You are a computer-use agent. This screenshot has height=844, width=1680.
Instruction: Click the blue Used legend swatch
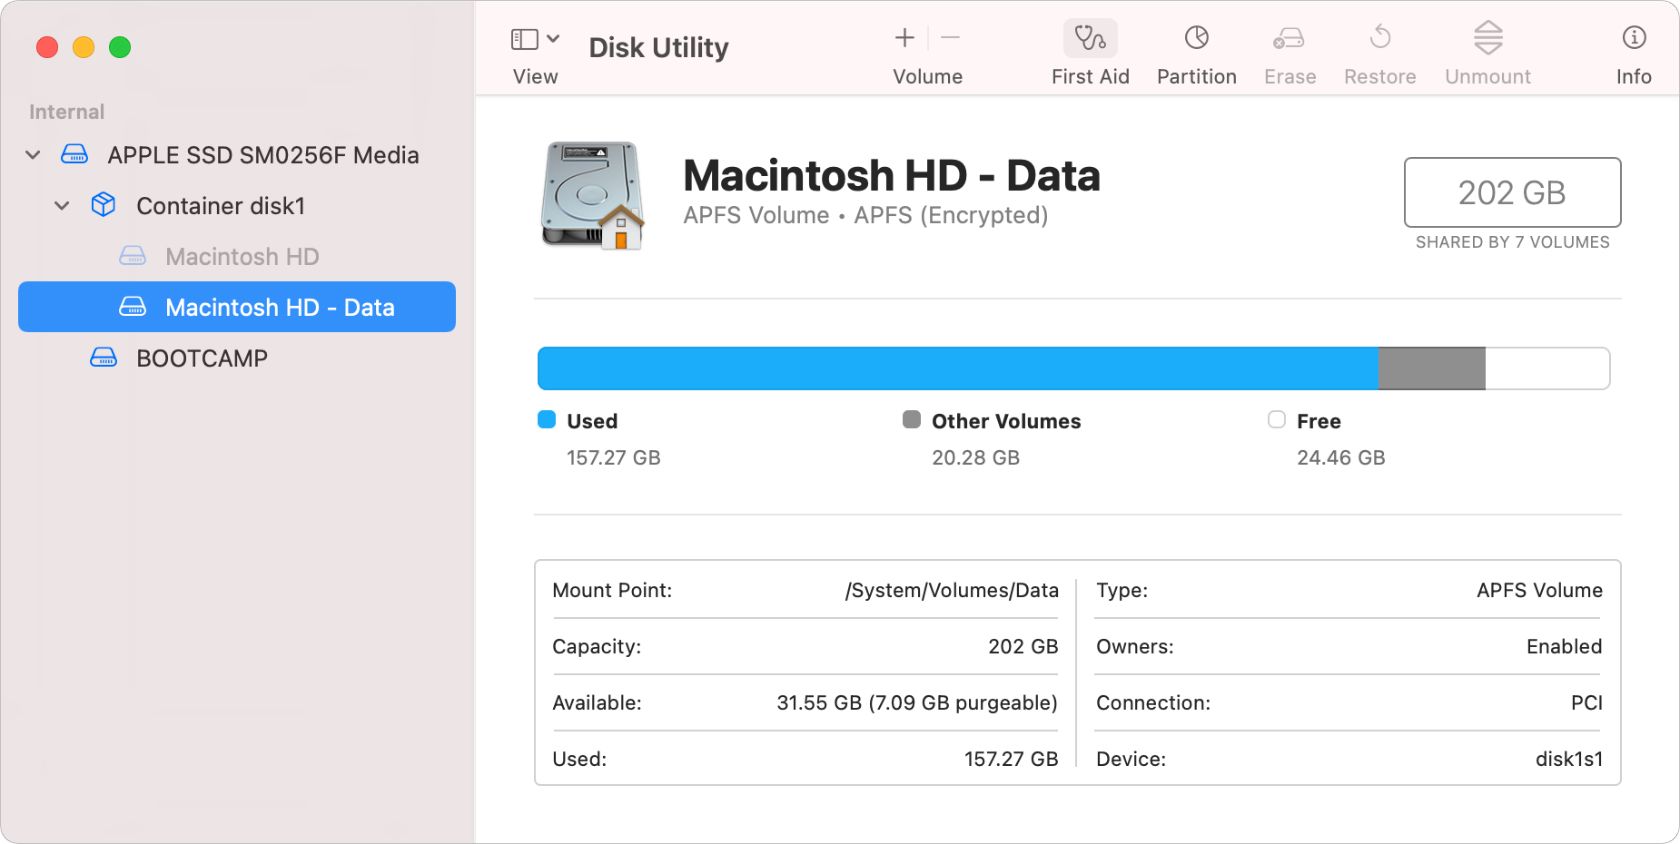point(547,420)
